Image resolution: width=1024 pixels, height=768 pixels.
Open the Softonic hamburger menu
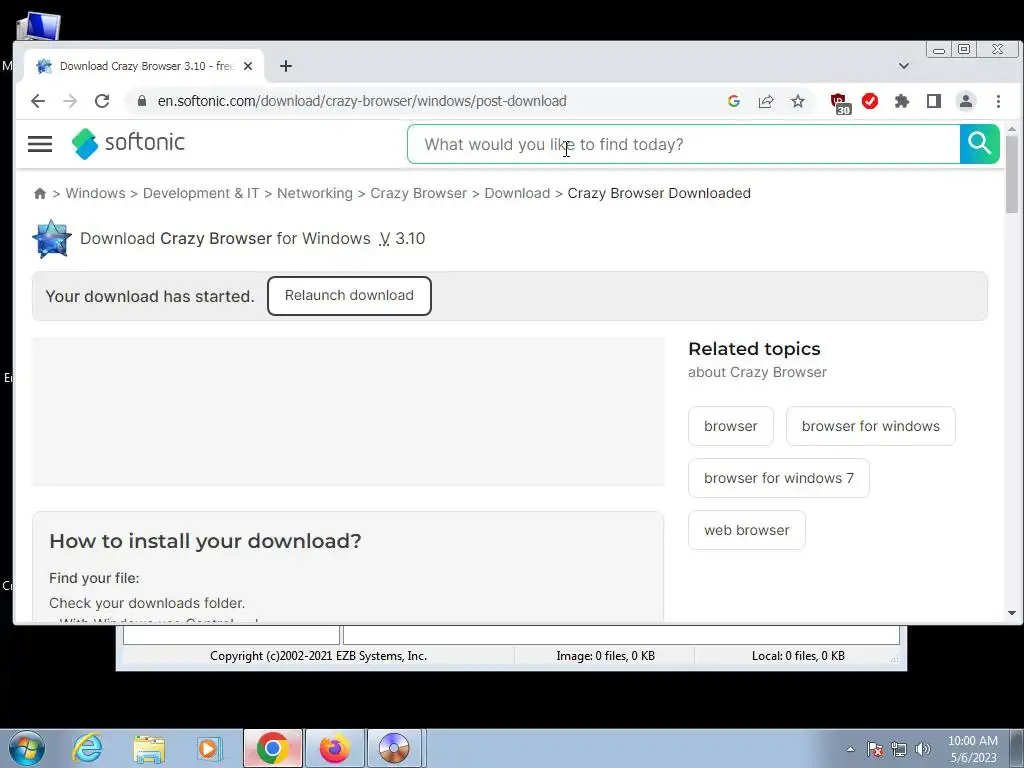pos(40,144)
